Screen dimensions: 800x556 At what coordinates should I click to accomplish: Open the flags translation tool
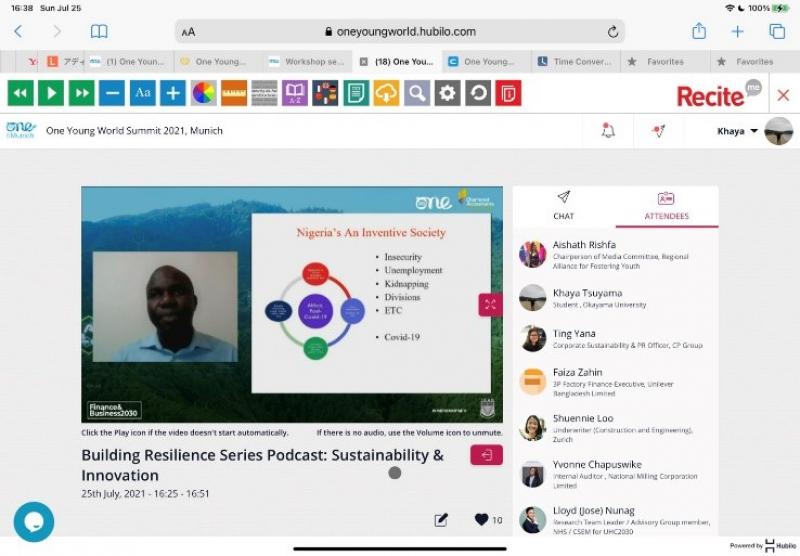click(326, 93)
